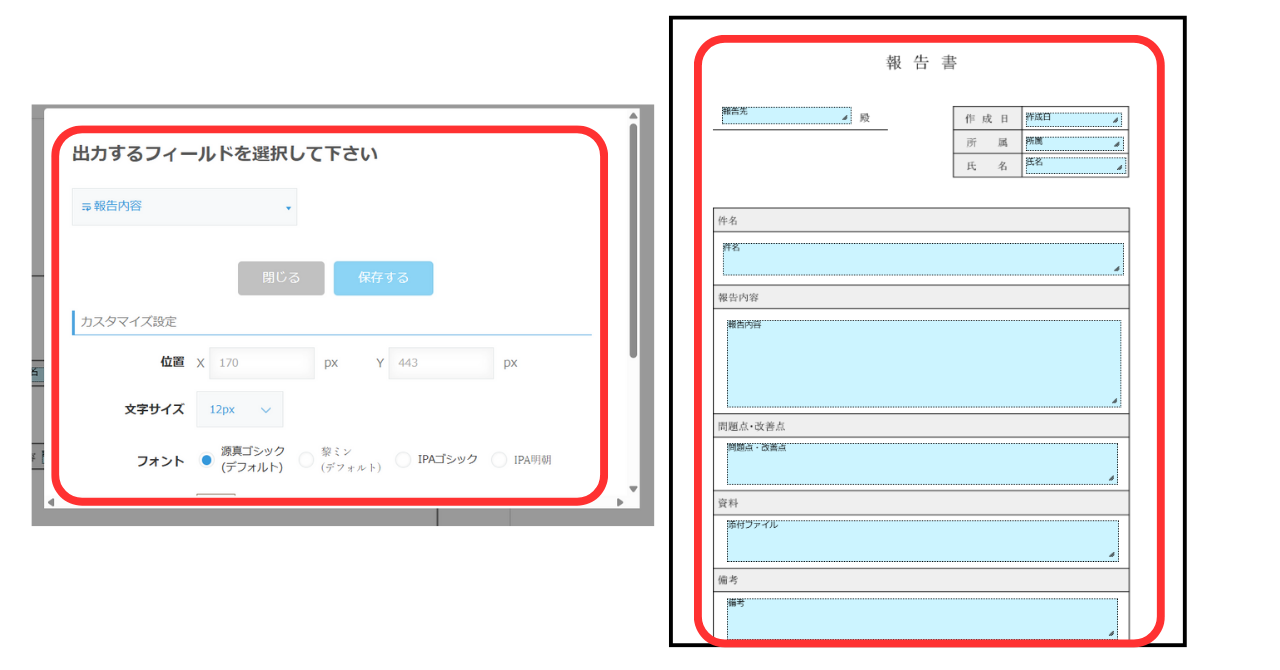Viewport: 1280px width, 670px height.
Task: Click the 文字サイズ label
Action: [x=154, y=409]
